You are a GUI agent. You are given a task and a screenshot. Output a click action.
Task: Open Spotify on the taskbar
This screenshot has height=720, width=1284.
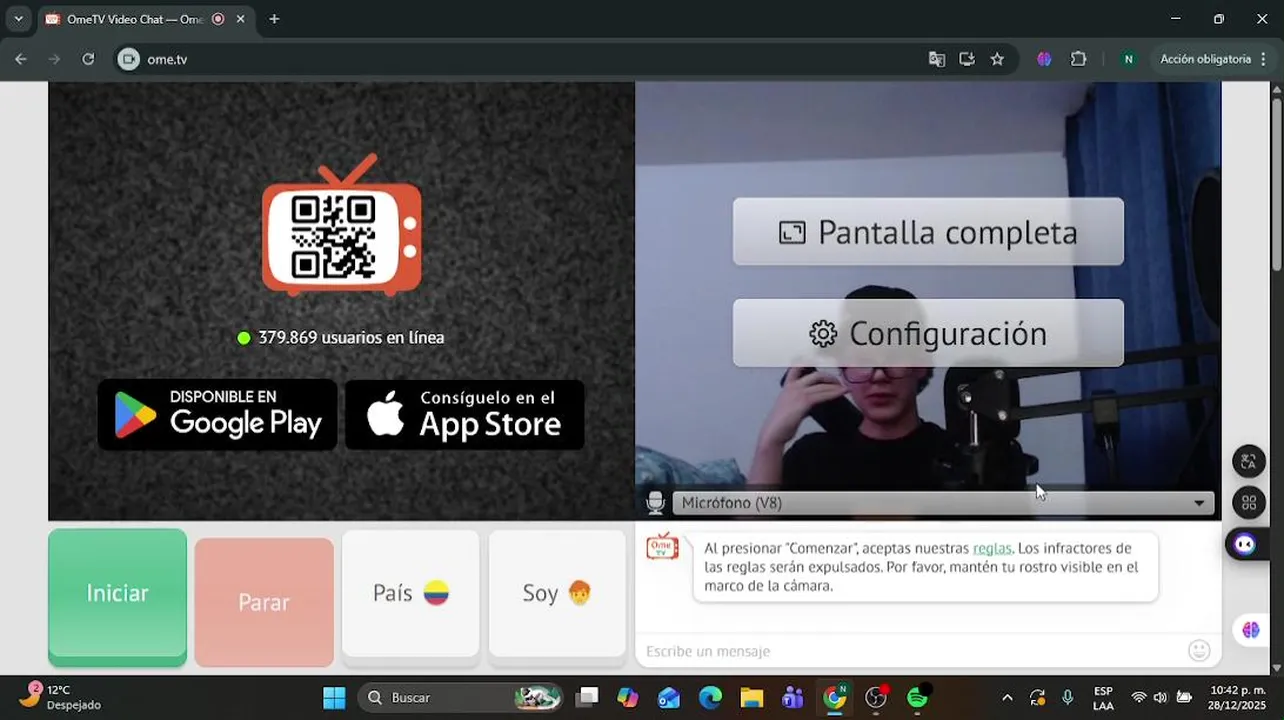[x=917, y=697]
